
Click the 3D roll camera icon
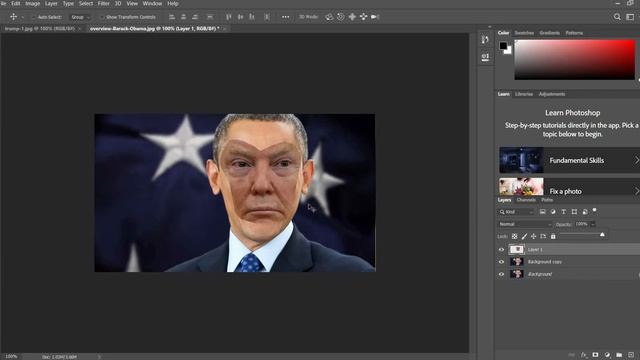click(x=340, y=17)
